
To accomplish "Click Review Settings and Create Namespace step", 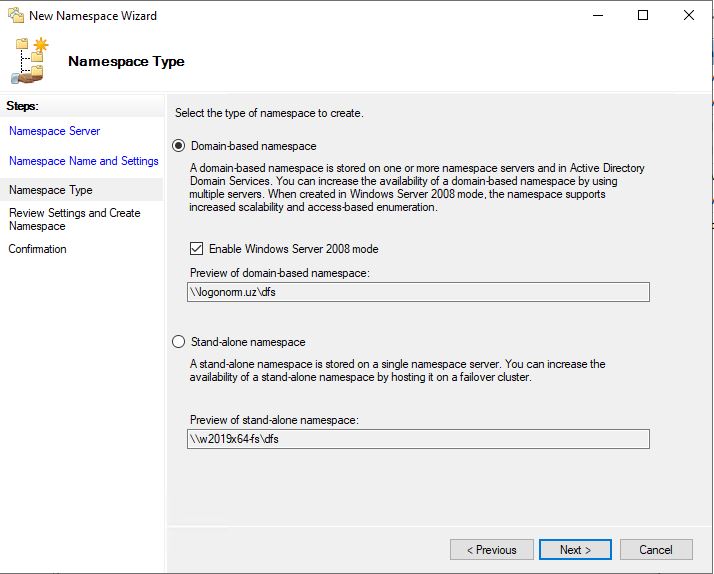I will tap(74, 219).
